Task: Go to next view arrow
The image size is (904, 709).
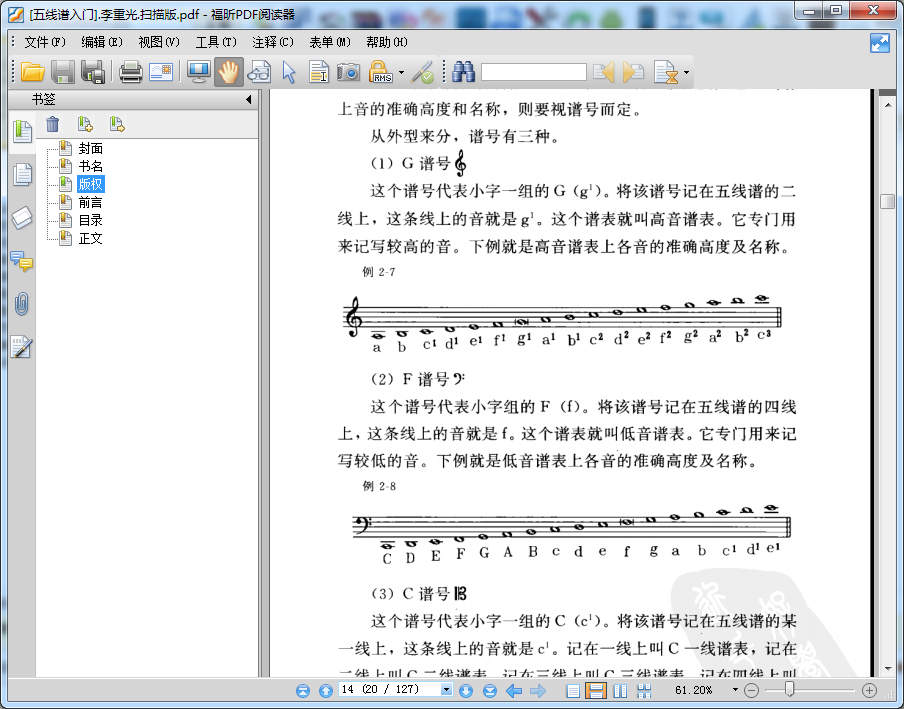Action: (x=537, y=691)
